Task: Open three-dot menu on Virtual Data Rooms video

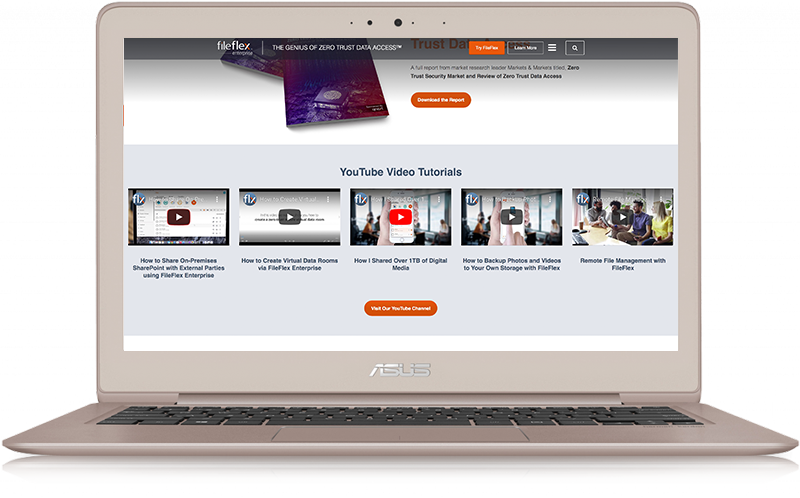Action: pos(328,200)
